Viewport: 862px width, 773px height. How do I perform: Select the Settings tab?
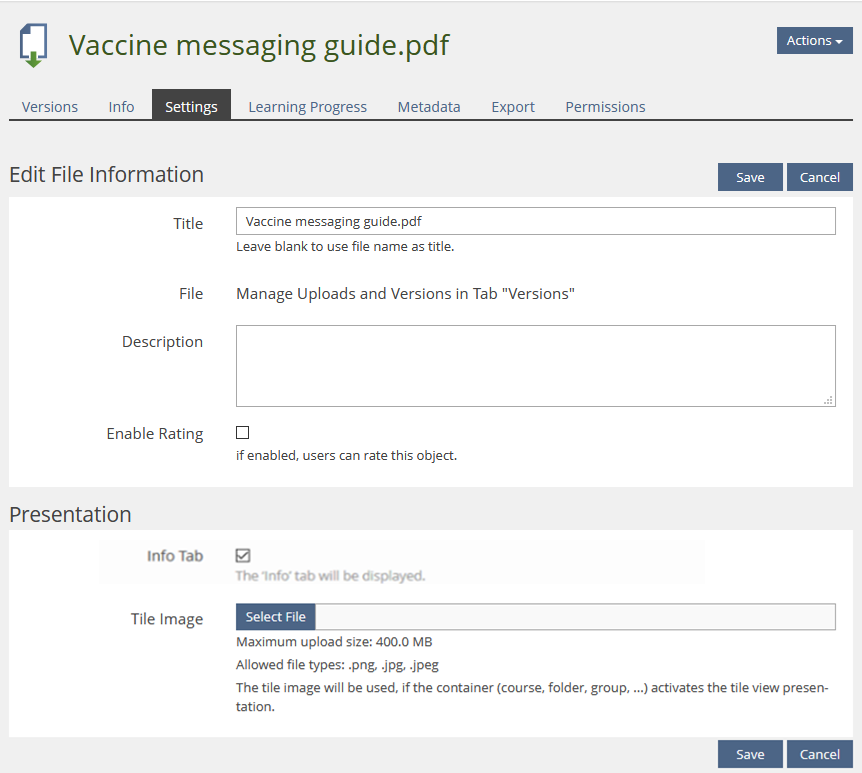191,107
